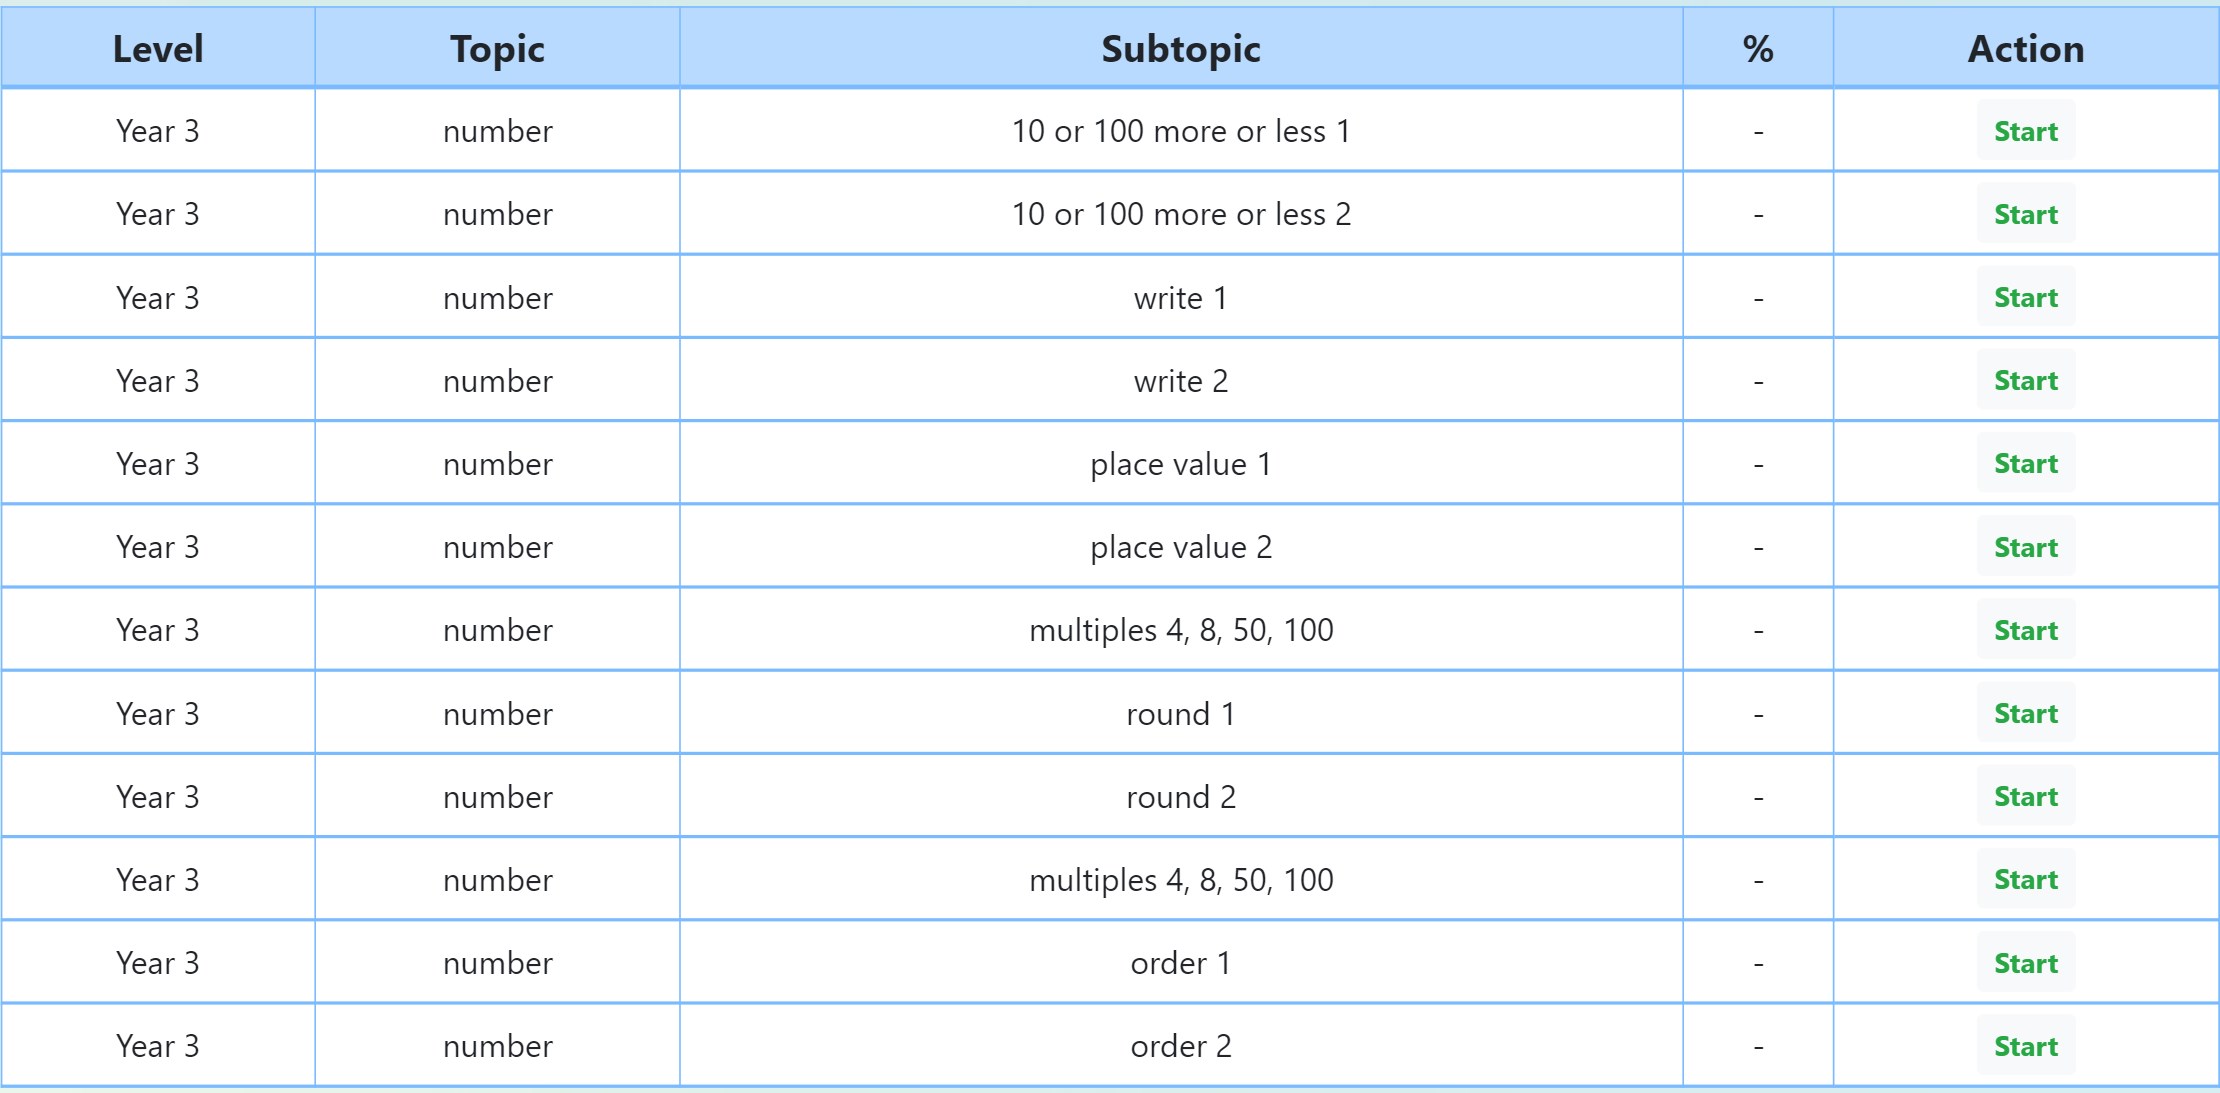This screenshot has width=2220, height=1093.
Task: Launch the order 1 activity
Action: (x=2025, y=963)
